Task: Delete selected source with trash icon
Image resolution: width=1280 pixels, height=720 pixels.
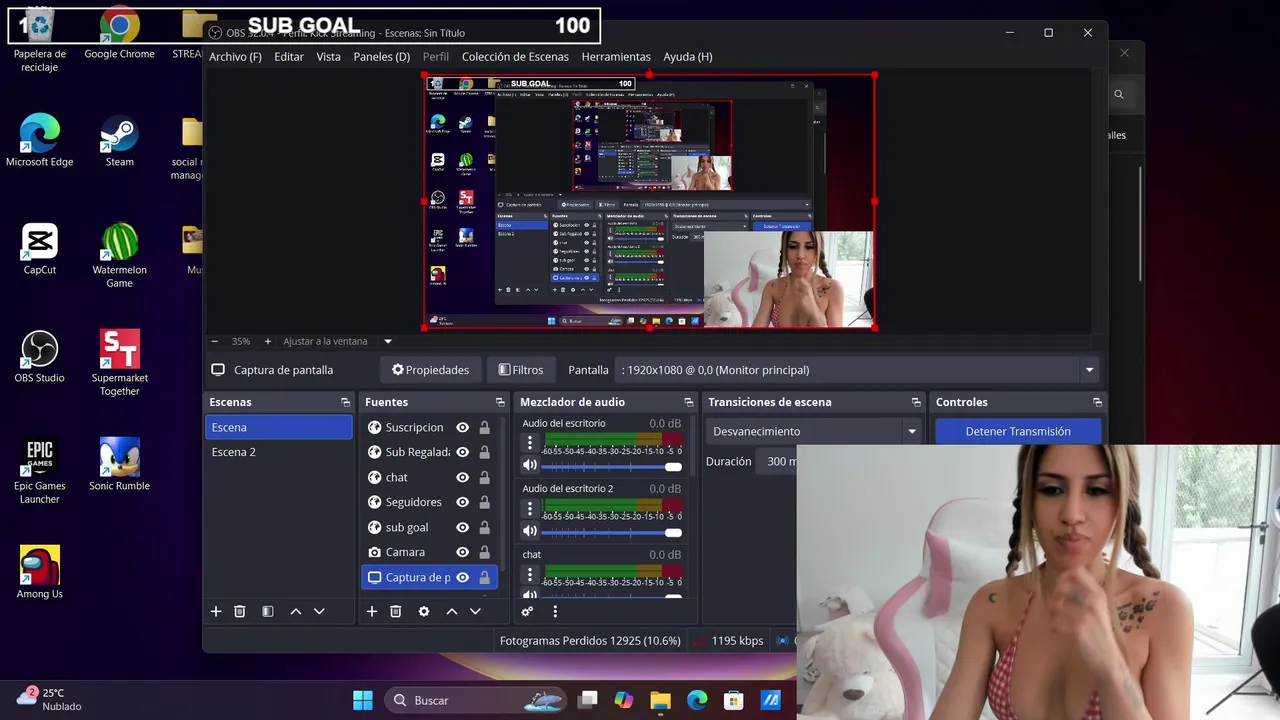Action: point(396,611)
